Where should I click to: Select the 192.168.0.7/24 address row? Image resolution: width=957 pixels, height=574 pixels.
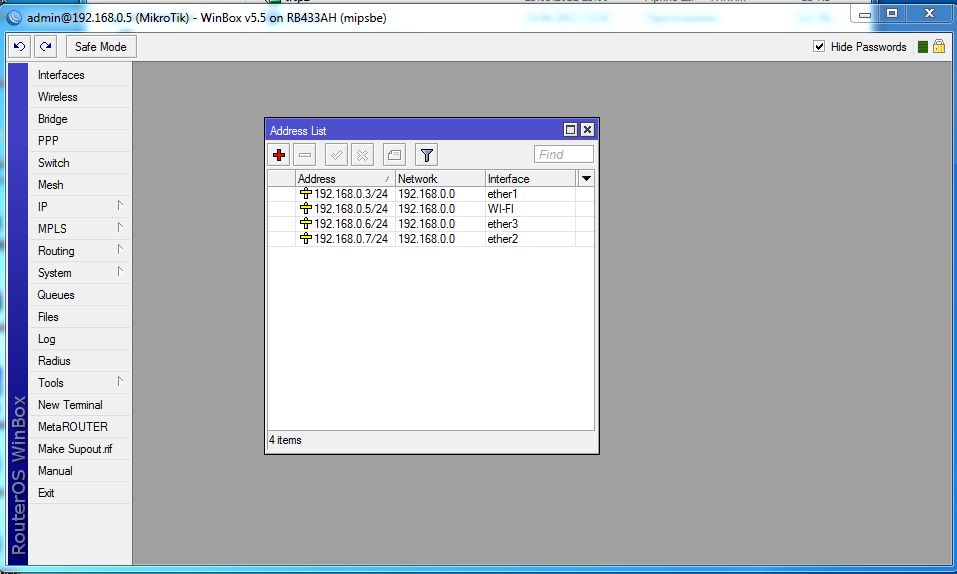[430, 239]
